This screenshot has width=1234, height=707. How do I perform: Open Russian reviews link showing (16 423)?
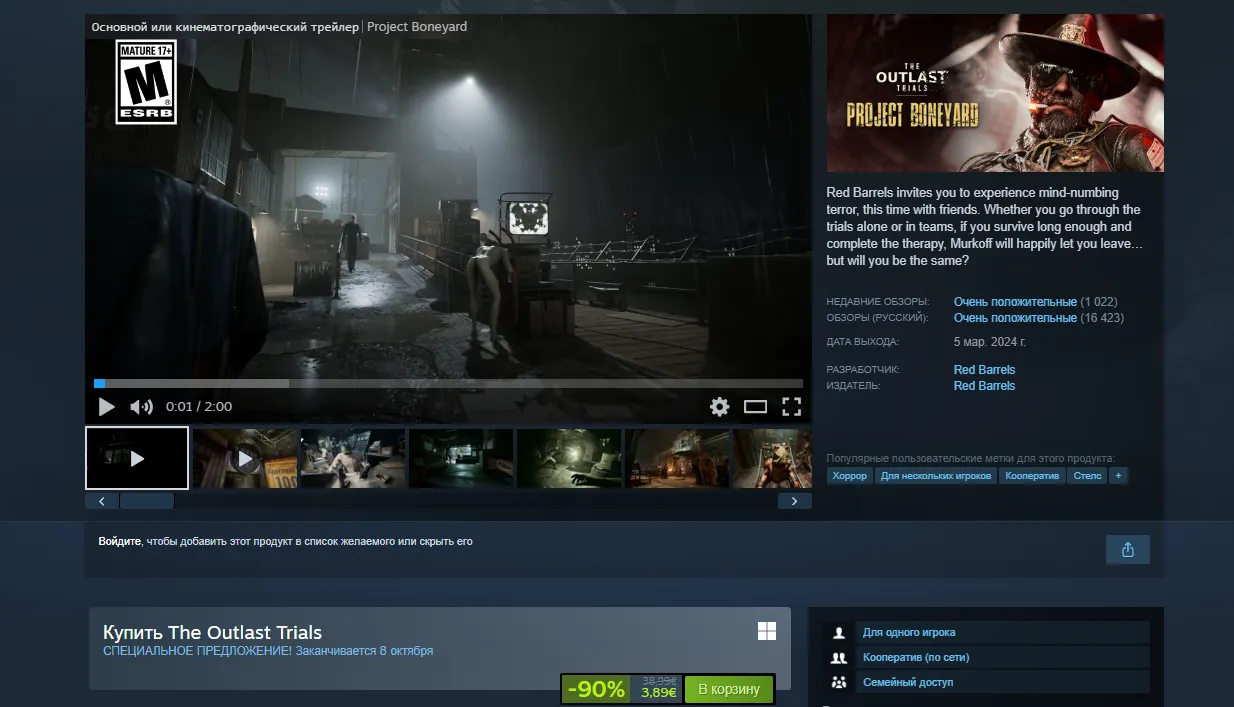1015,318
